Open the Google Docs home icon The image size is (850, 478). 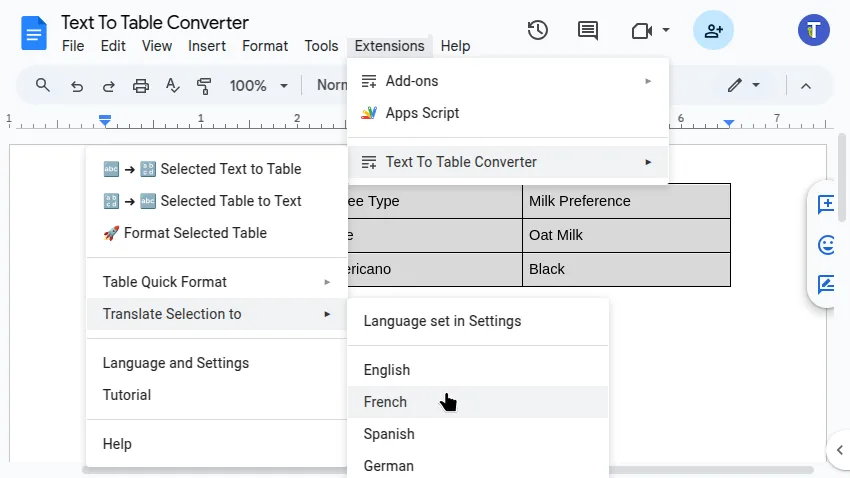point(34,34)
